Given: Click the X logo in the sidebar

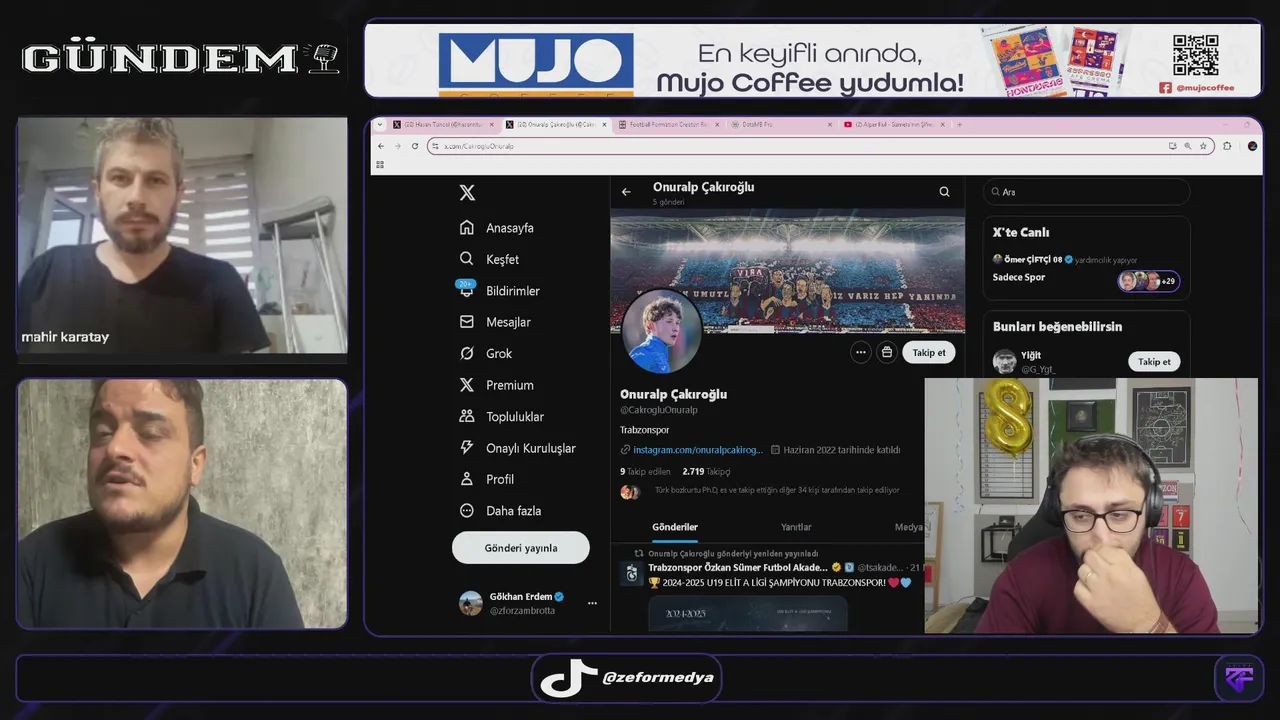Looking at the screenshot, I should [x=467, y=194].
